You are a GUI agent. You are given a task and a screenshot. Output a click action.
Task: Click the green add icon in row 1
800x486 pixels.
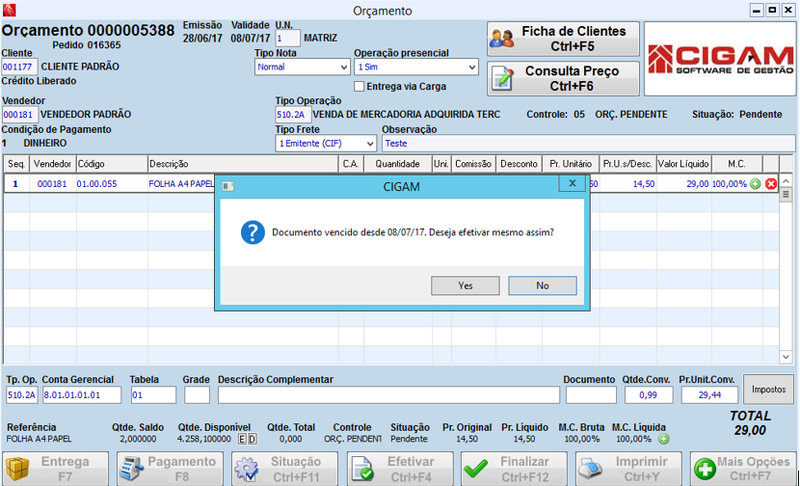(x=756, y=184)
